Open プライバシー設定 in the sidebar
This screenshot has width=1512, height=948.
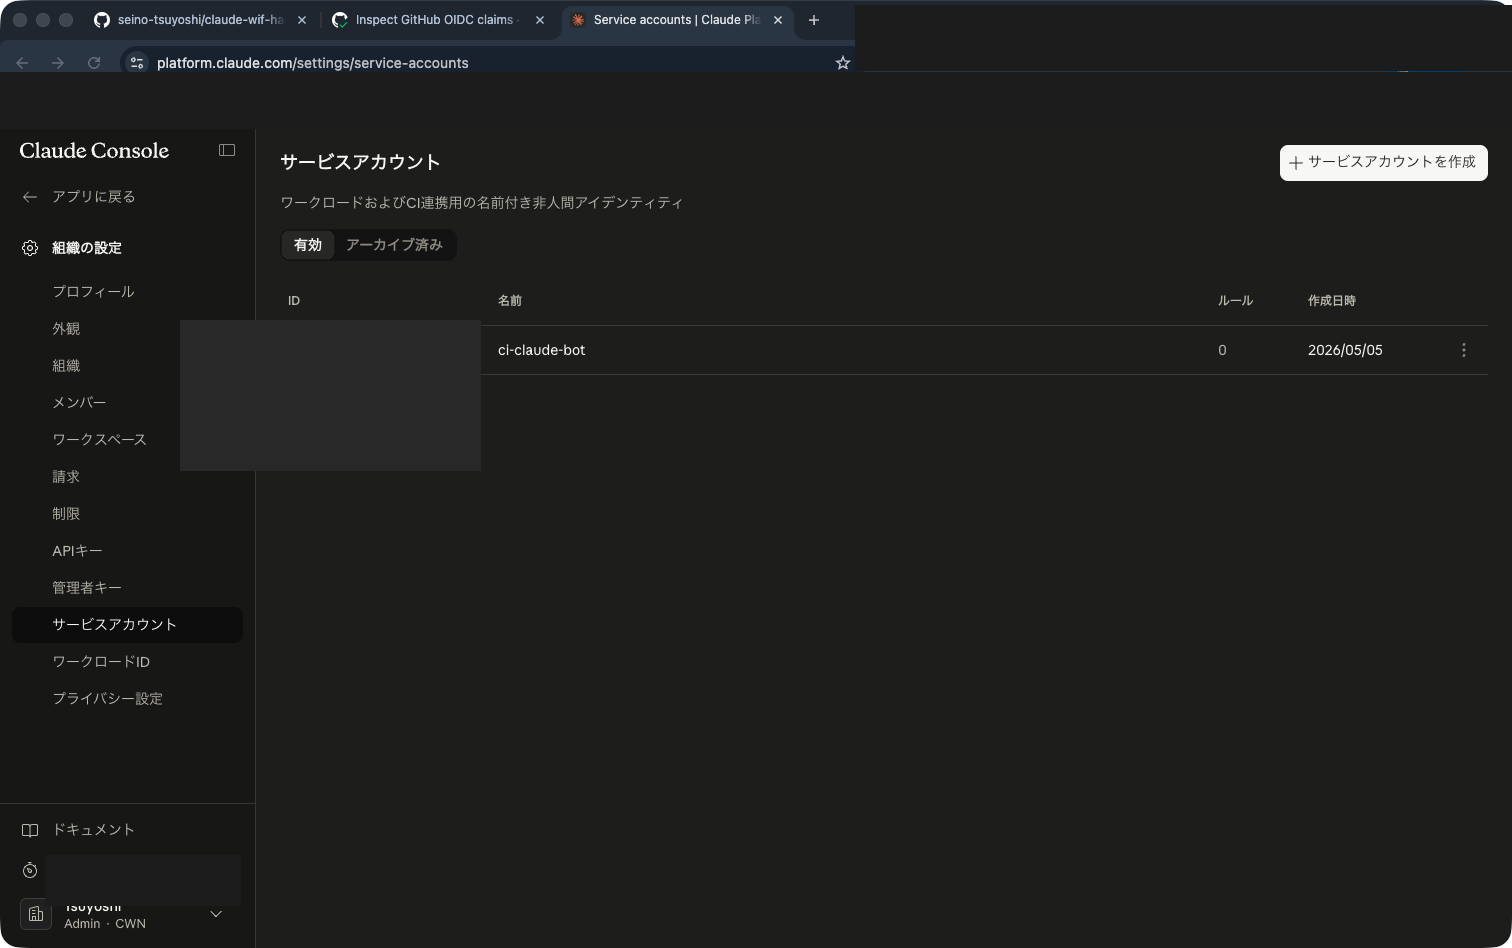click(107, 699)
